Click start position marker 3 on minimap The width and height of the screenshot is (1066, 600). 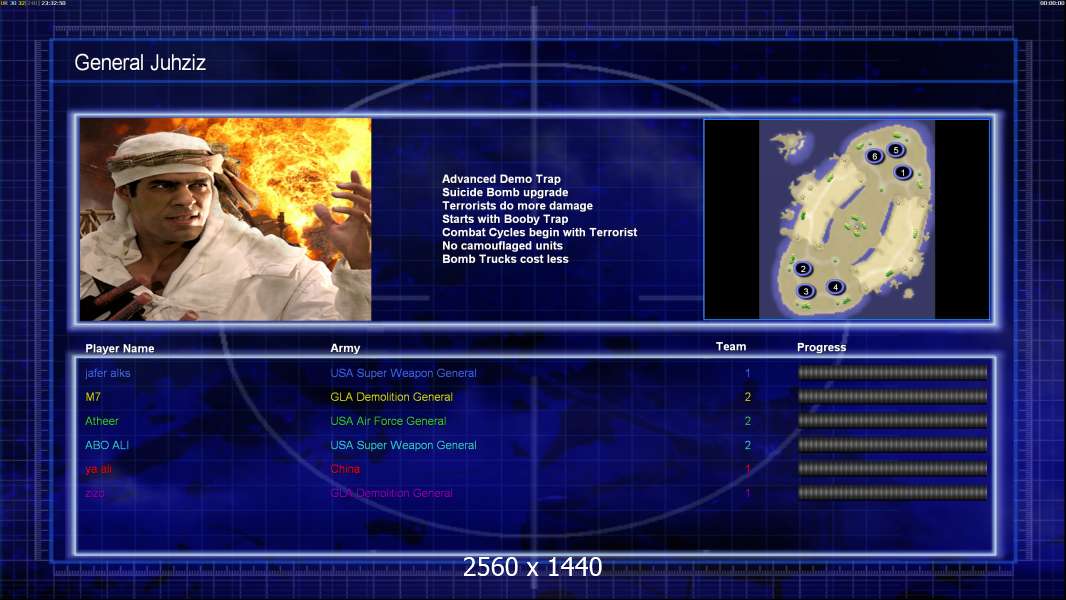coord(806,292)
